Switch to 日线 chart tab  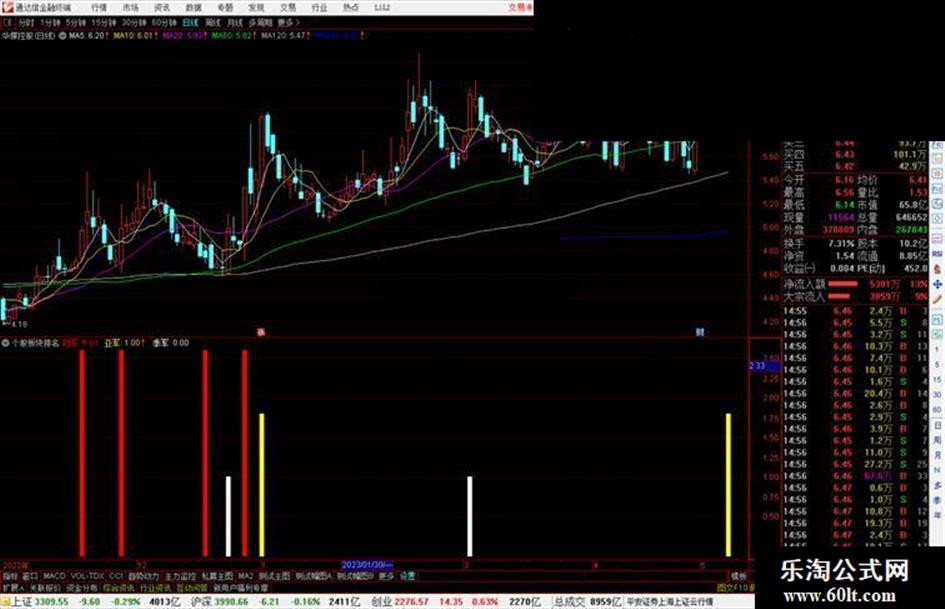(190, 22)
